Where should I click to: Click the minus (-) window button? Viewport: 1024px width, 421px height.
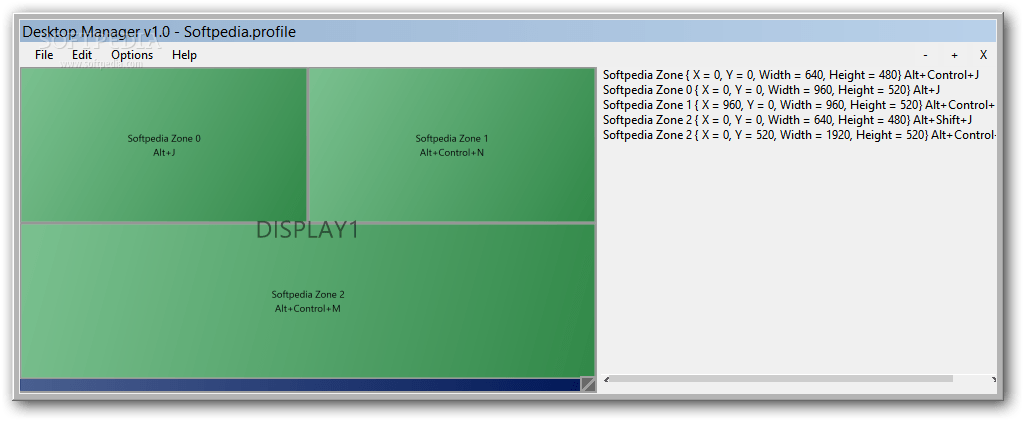(x=926, y=55)
